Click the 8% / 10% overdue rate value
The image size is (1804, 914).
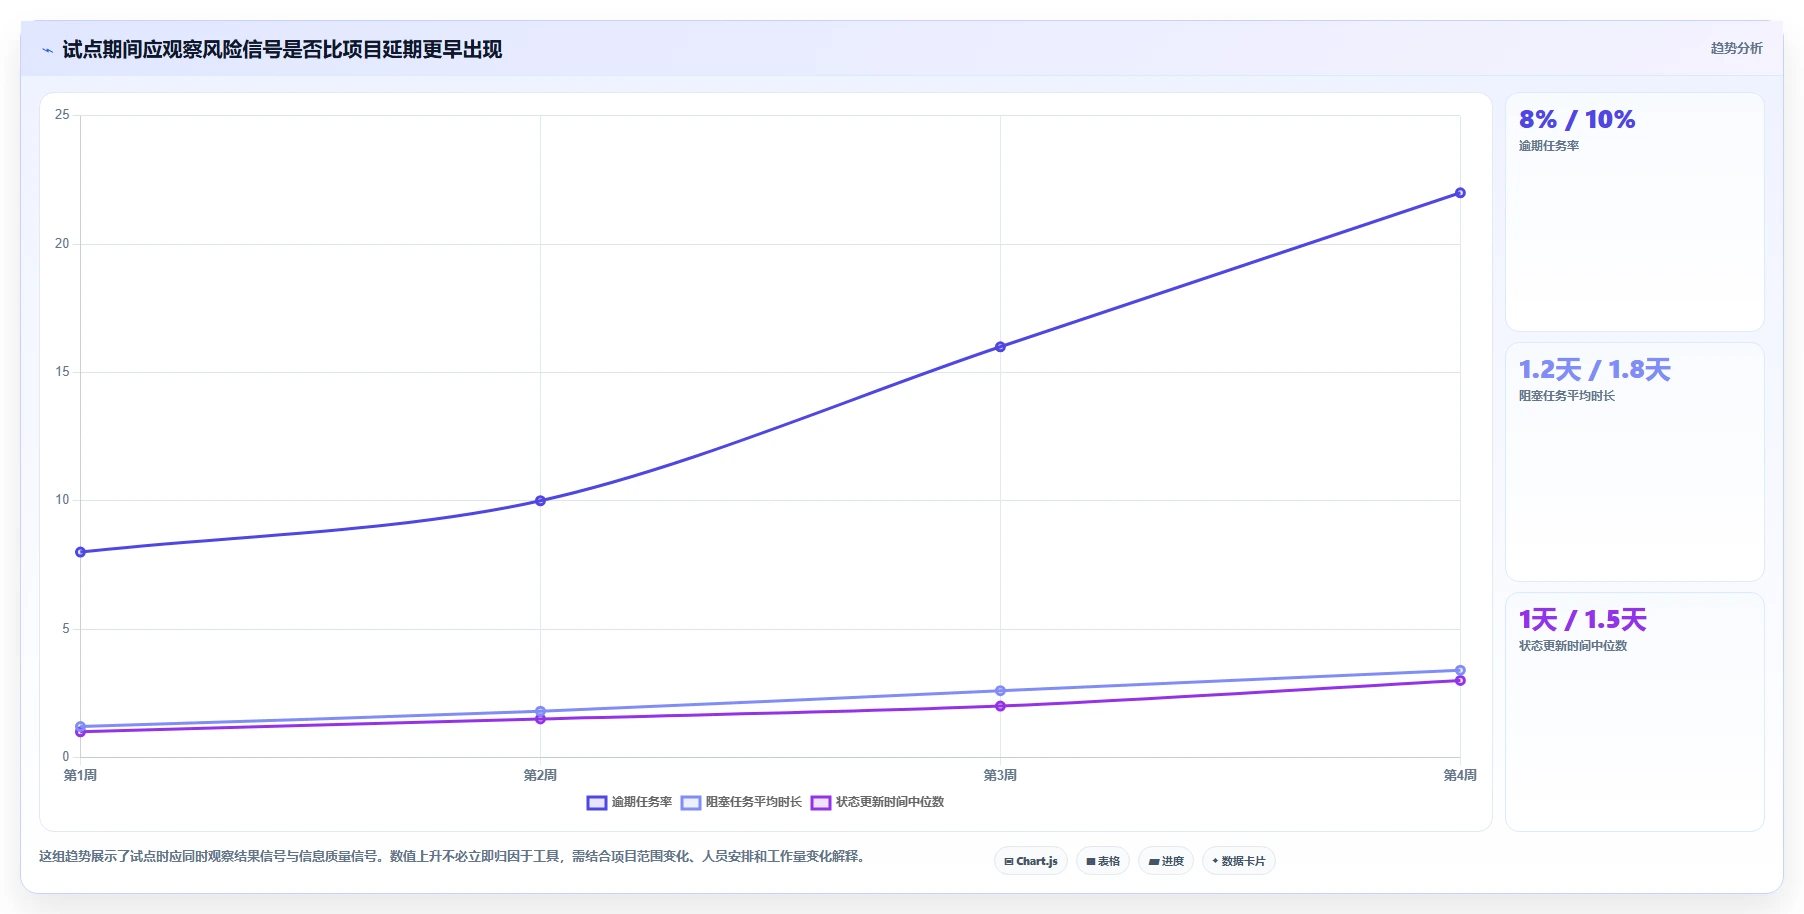tap(1577, 120)
